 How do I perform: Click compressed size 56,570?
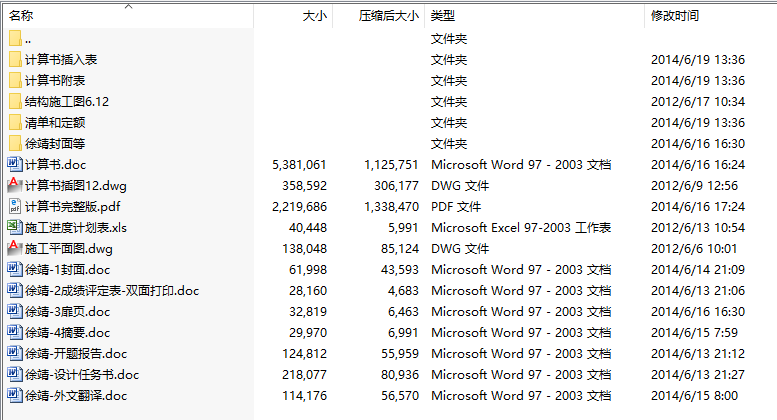[400, 396]
